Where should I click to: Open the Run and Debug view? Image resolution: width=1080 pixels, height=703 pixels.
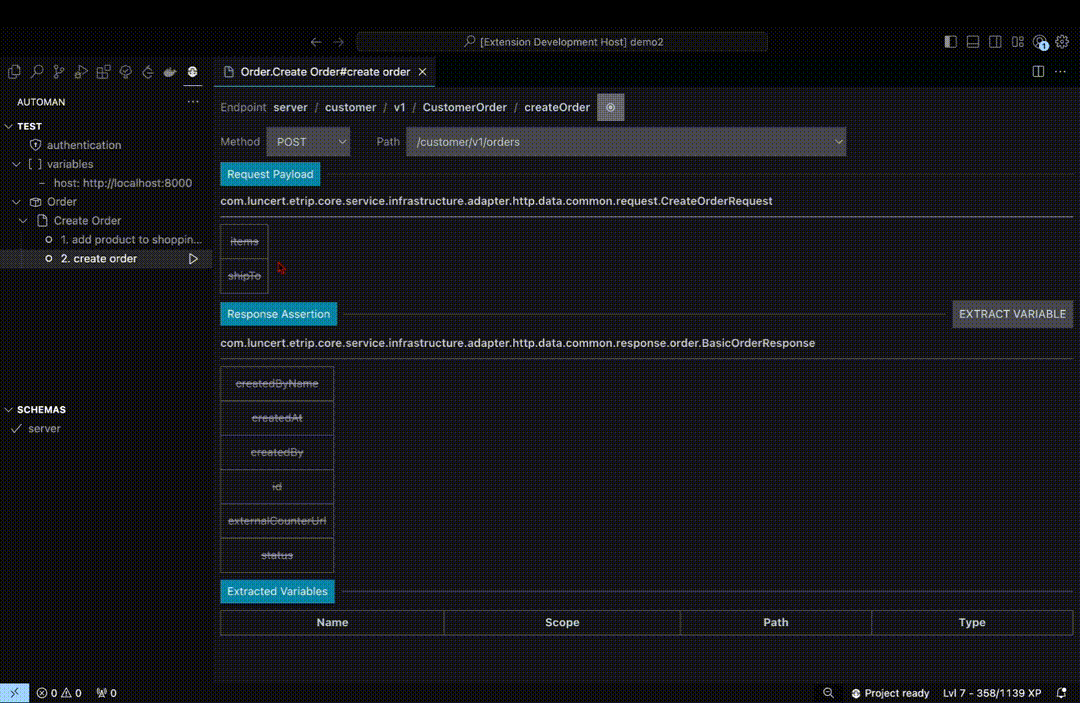pyautogui.click(x=80, y=72)
